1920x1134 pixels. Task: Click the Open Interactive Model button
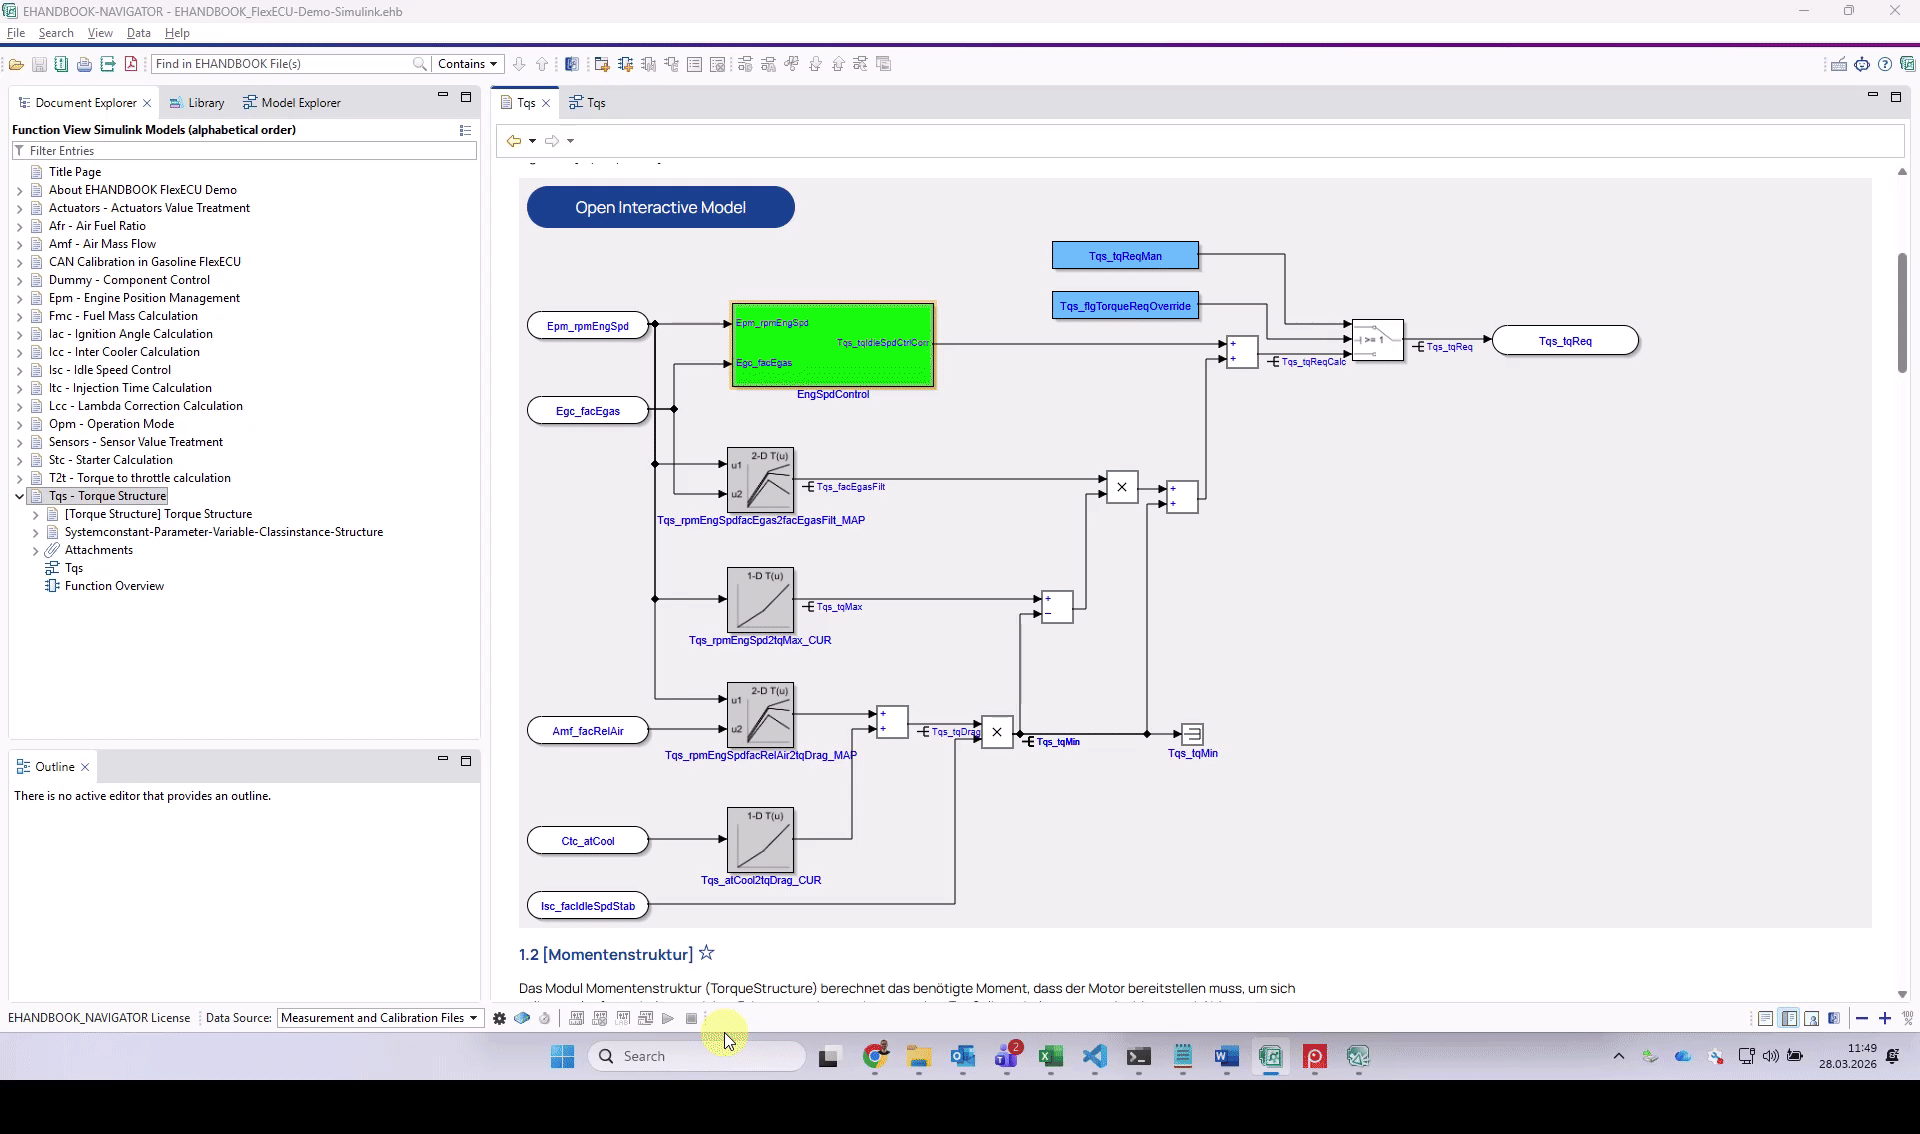click(x=660, y=207)
